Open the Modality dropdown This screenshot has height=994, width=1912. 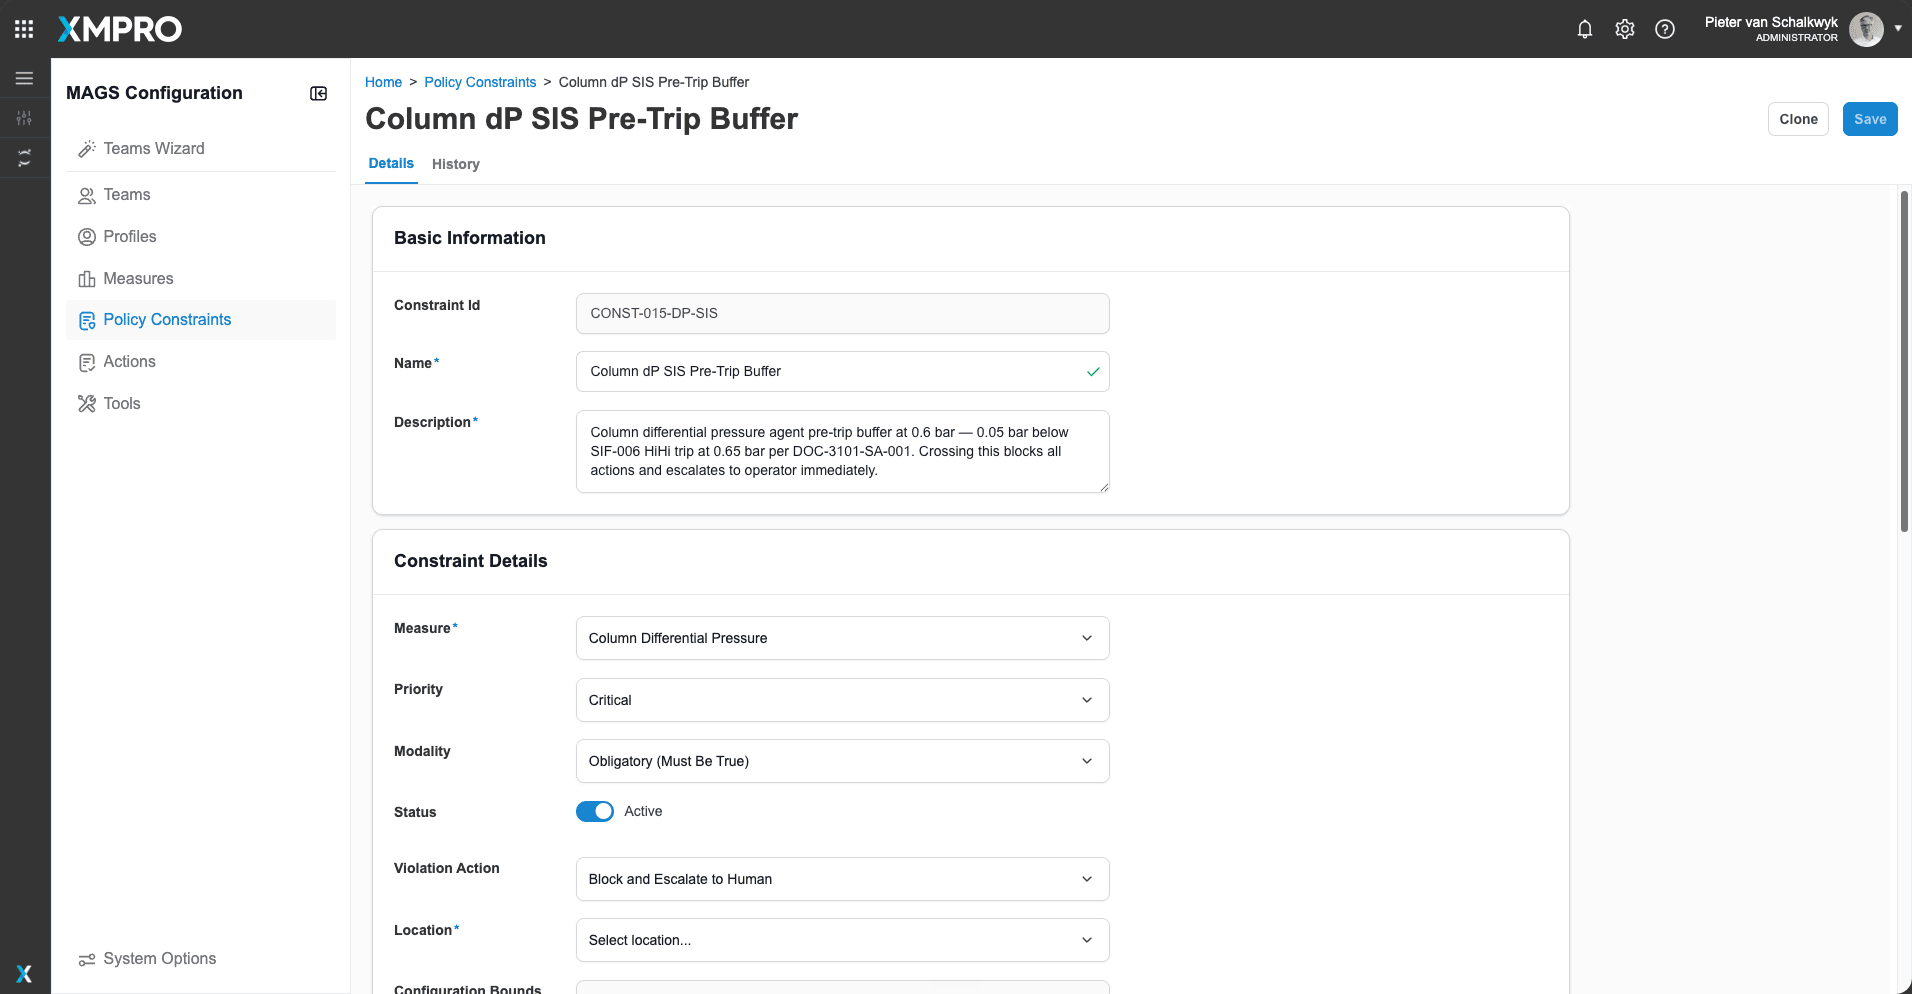pos(843,761)
